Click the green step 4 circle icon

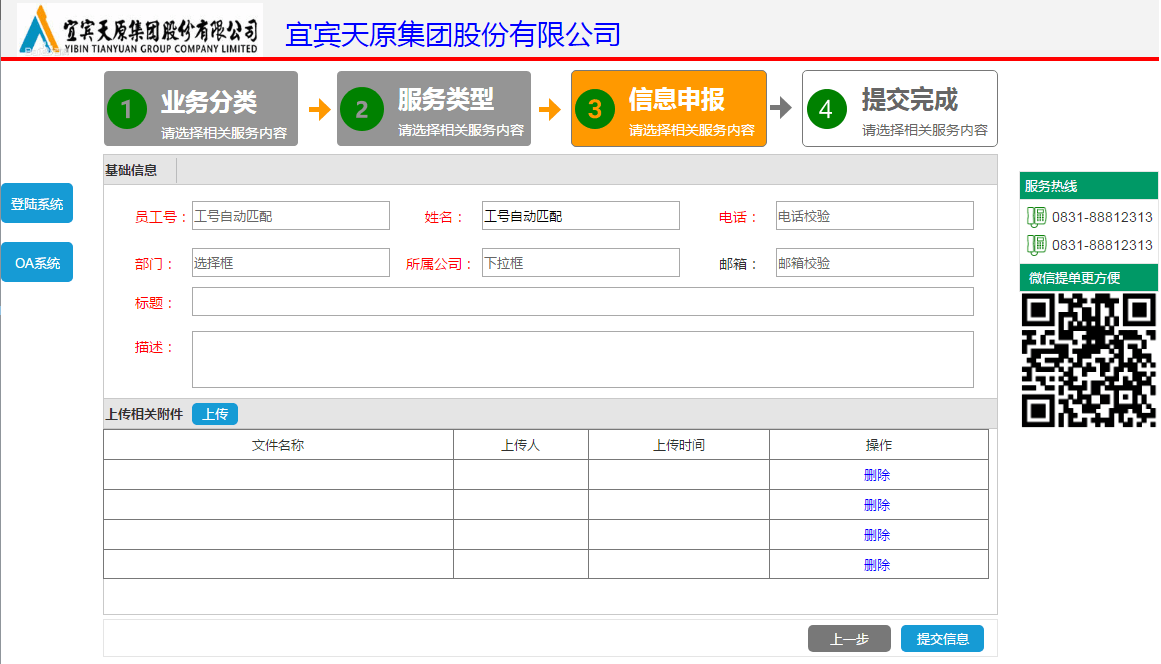click(826, 109)
